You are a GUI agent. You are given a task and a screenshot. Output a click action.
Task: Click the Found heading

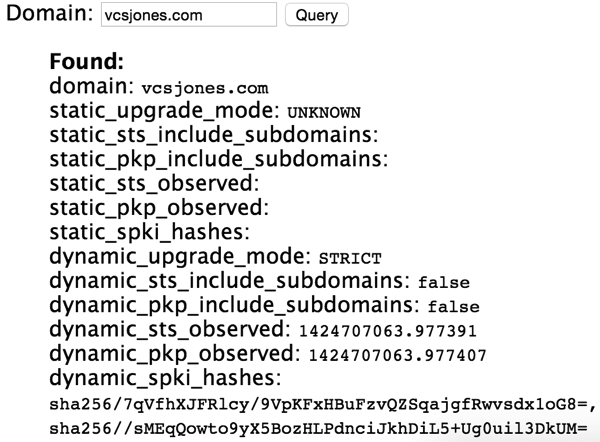pyautogui.click(x=87, y=61)
